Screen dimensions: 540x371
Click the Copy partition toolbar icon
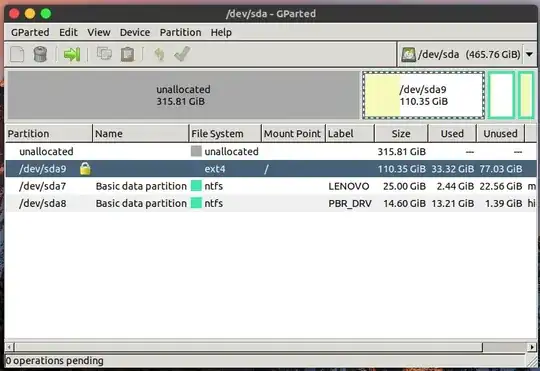[104, 53]
